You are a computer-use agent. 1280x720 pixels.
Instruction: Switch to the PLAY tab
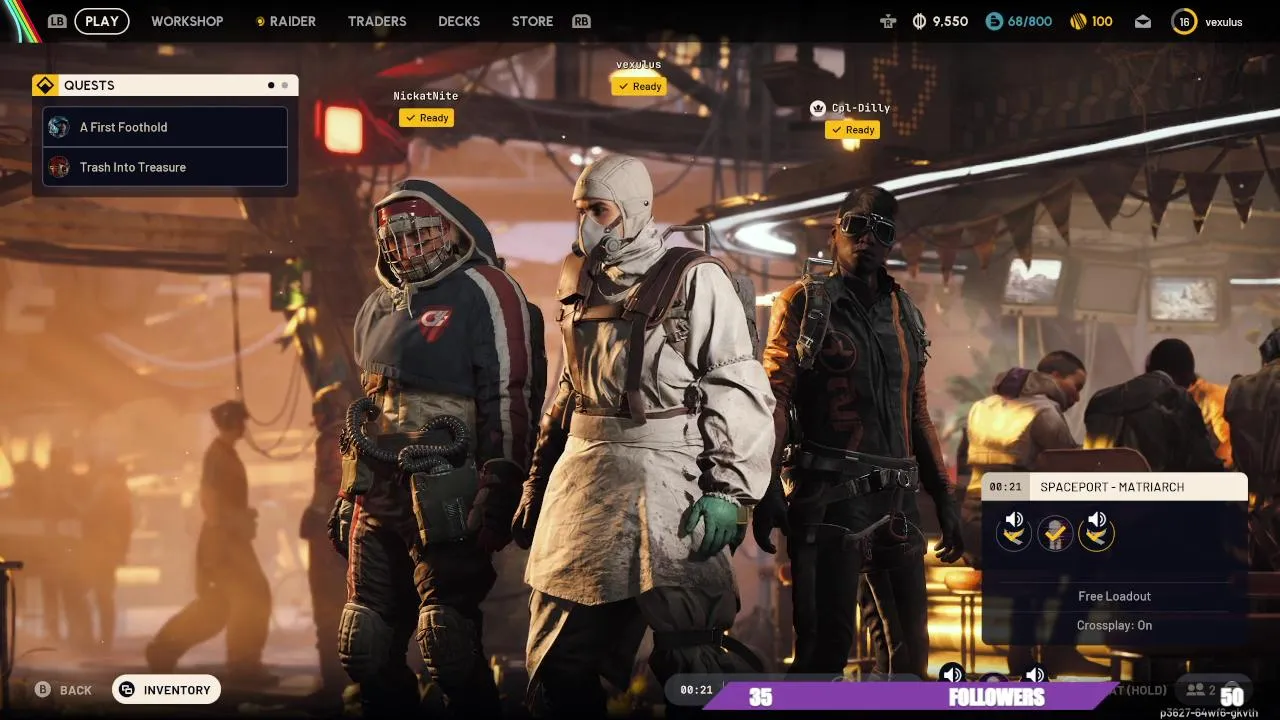[102, 21]
